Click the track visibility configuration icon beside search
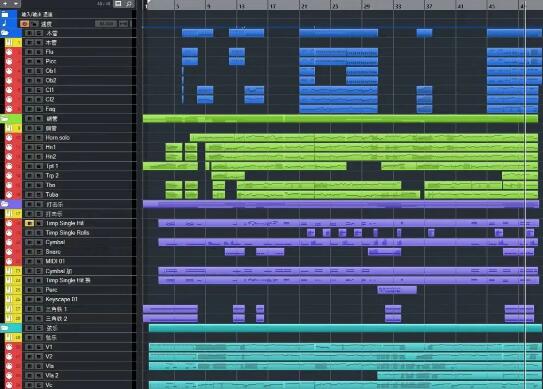 118,3
